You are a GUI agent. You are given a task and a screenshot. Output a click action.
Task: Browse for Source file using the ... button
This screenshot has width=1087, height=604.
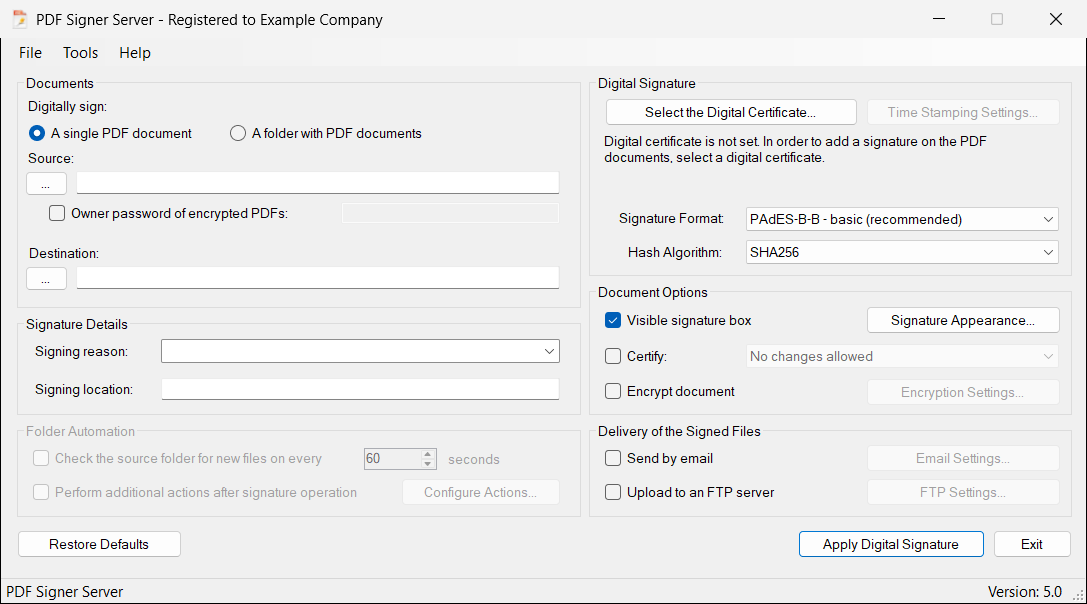[x=46, y=184]
